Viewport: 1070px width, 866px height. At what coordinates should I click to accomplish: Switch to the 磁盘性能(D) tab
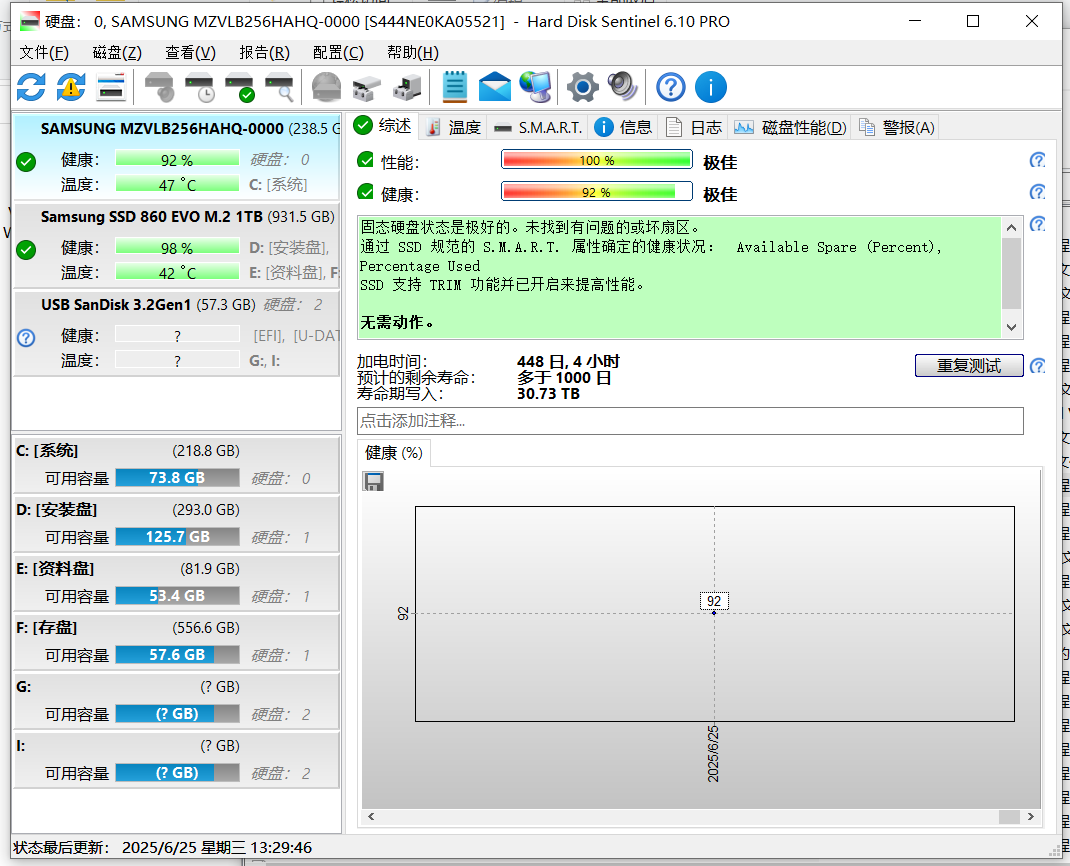tap(790, 128)
